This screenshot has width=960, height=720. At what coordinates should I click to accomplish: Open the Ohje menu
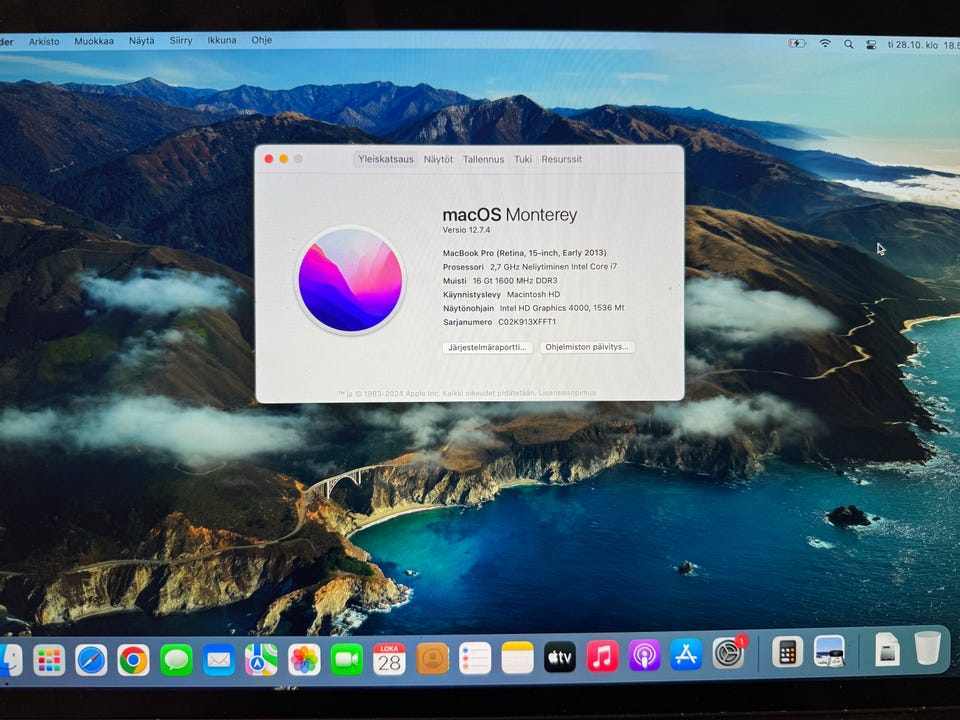coord(261,40)
